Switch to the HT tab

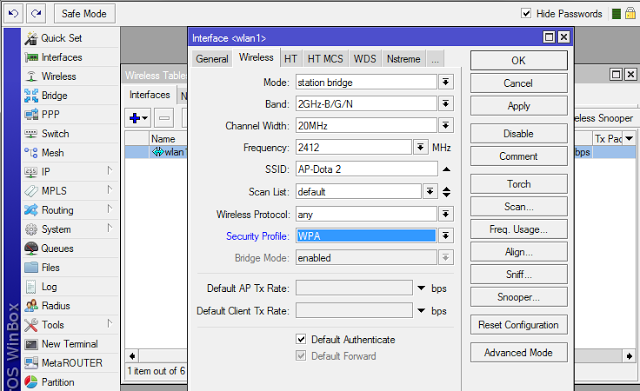coord(291,59)
